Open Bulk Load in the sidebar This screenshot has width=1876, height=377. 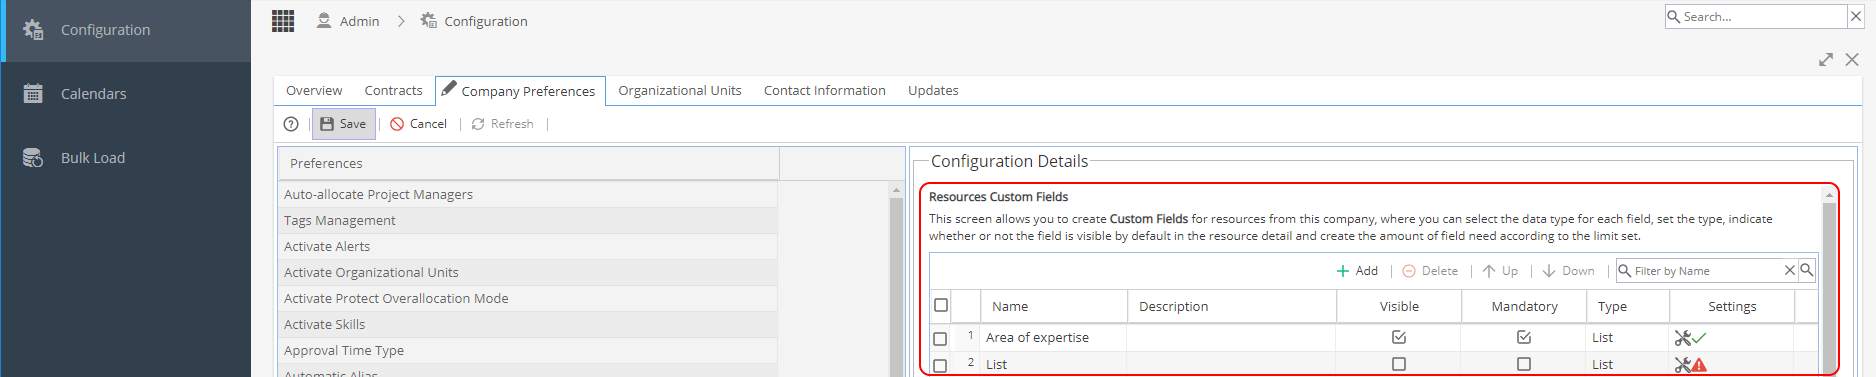point(126,158)
